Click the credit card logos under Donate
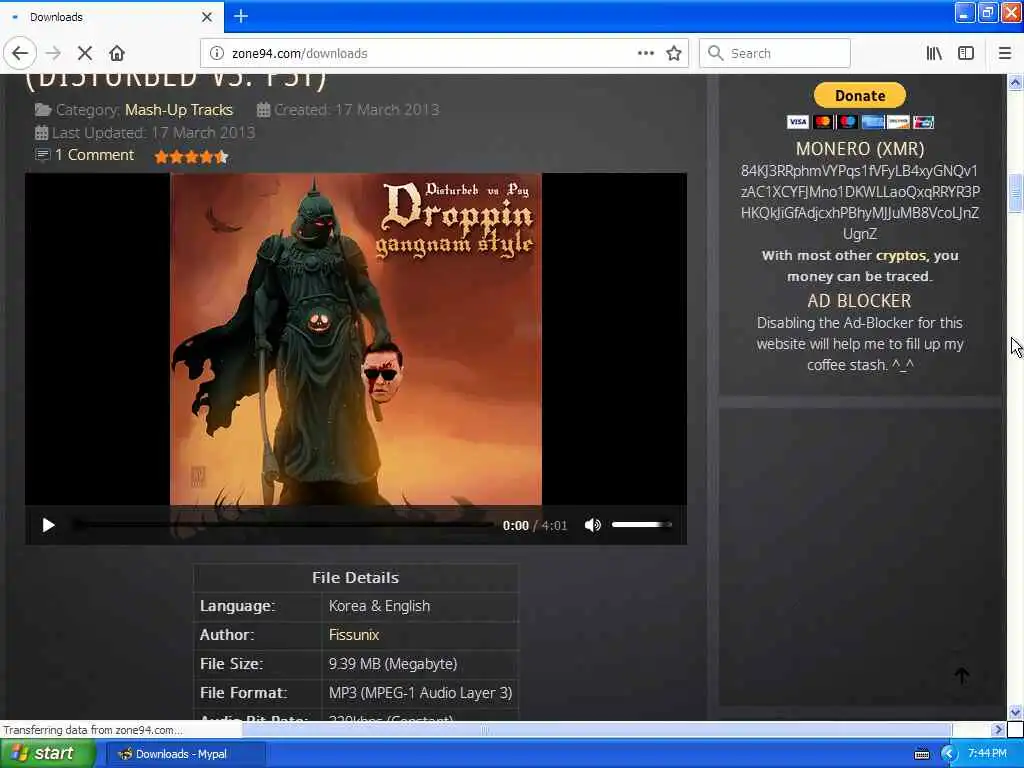1024x768 pixels. pos(859,122)
